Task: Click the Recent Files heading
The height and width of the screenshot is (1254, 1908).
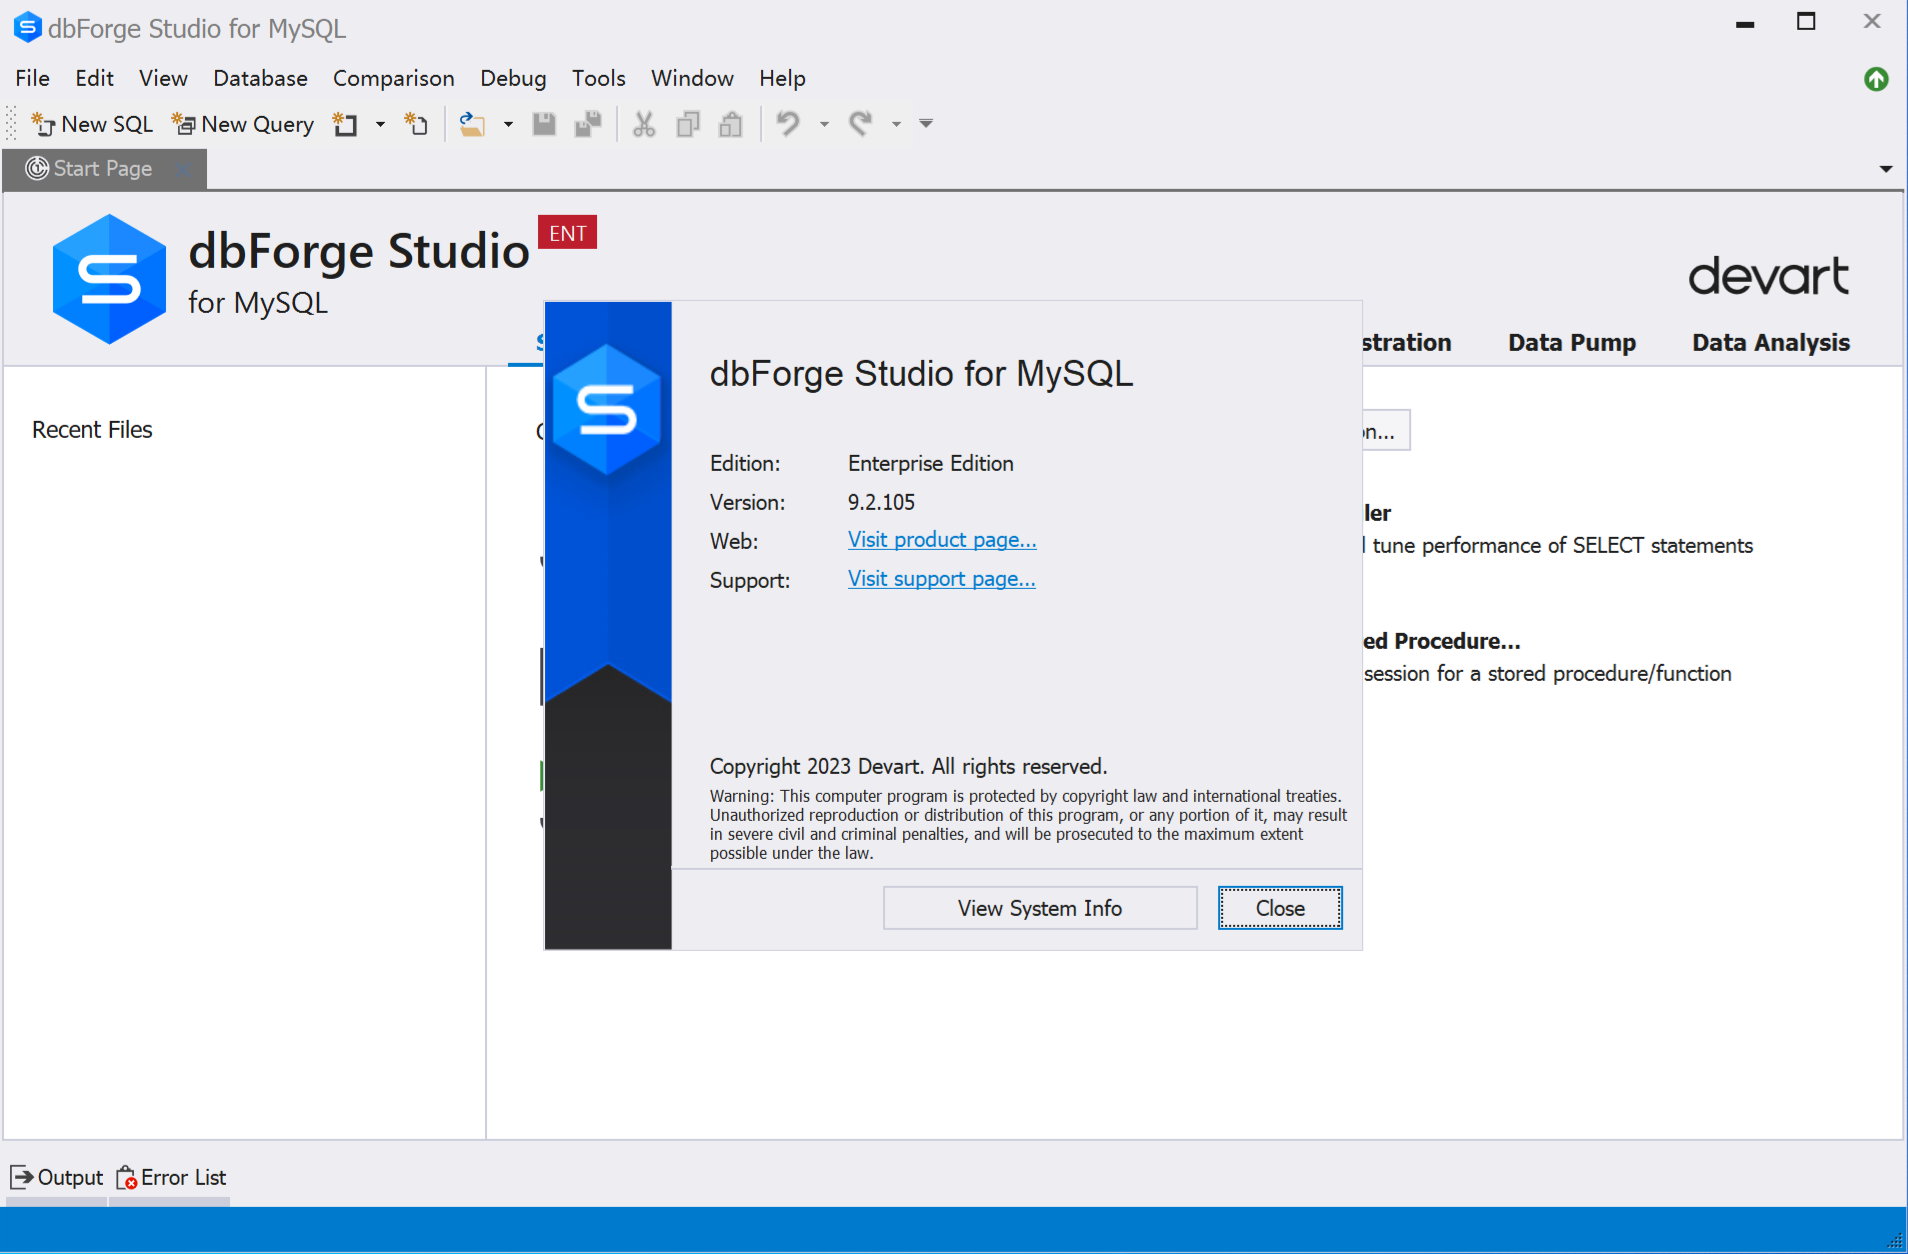Action: click(92, 430)
